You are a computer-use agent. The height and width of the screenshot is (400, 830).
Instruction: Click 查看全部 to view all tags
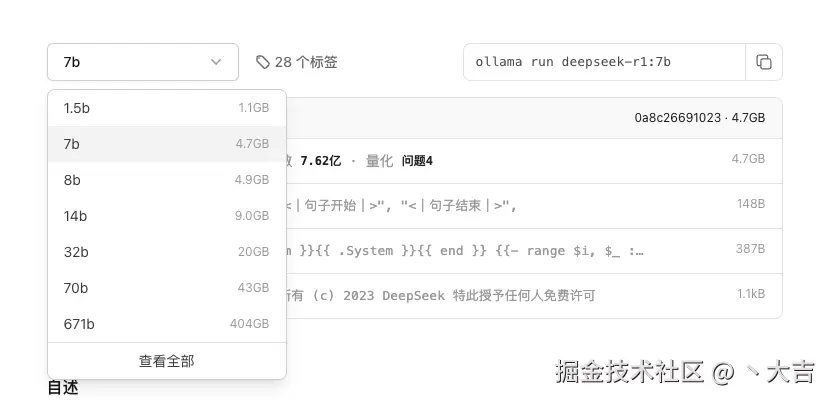point(167,361)
